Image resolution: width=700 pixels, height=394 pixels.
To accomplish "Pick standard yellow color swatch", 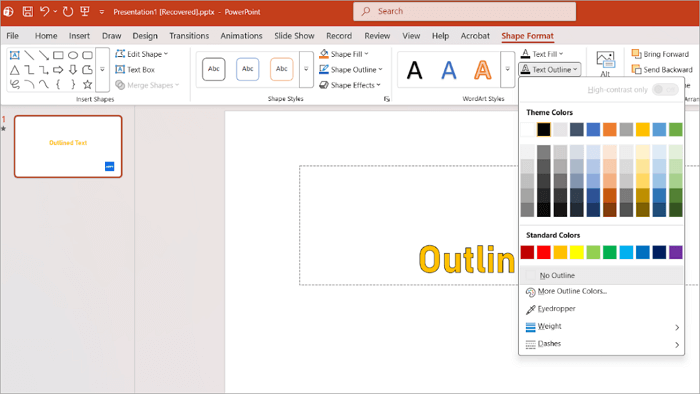I will coord(576,252).
